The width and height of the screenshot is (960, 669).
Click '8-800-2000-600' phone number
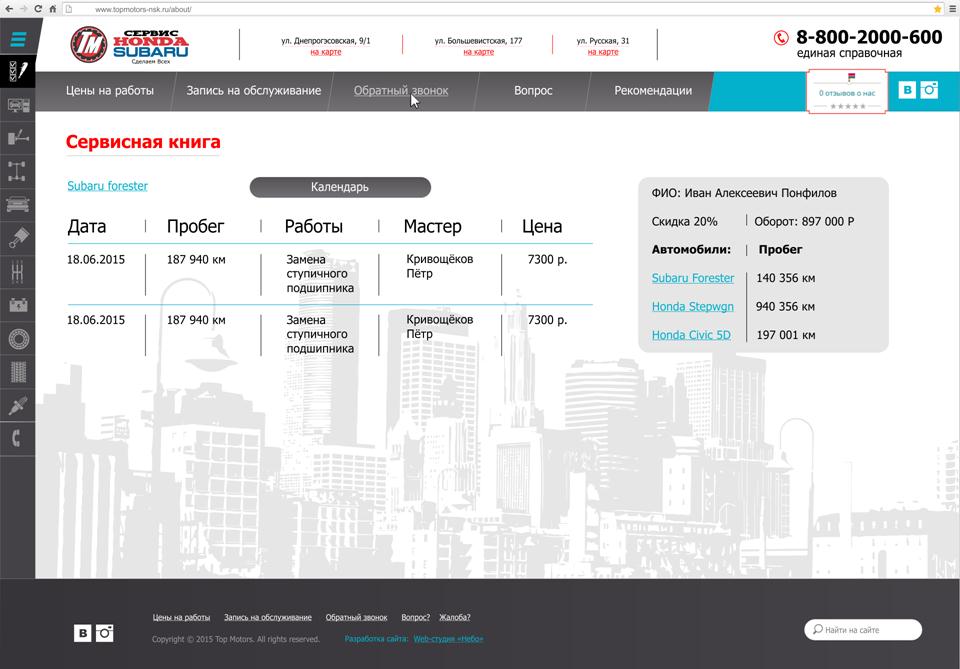tap(869, 37)
